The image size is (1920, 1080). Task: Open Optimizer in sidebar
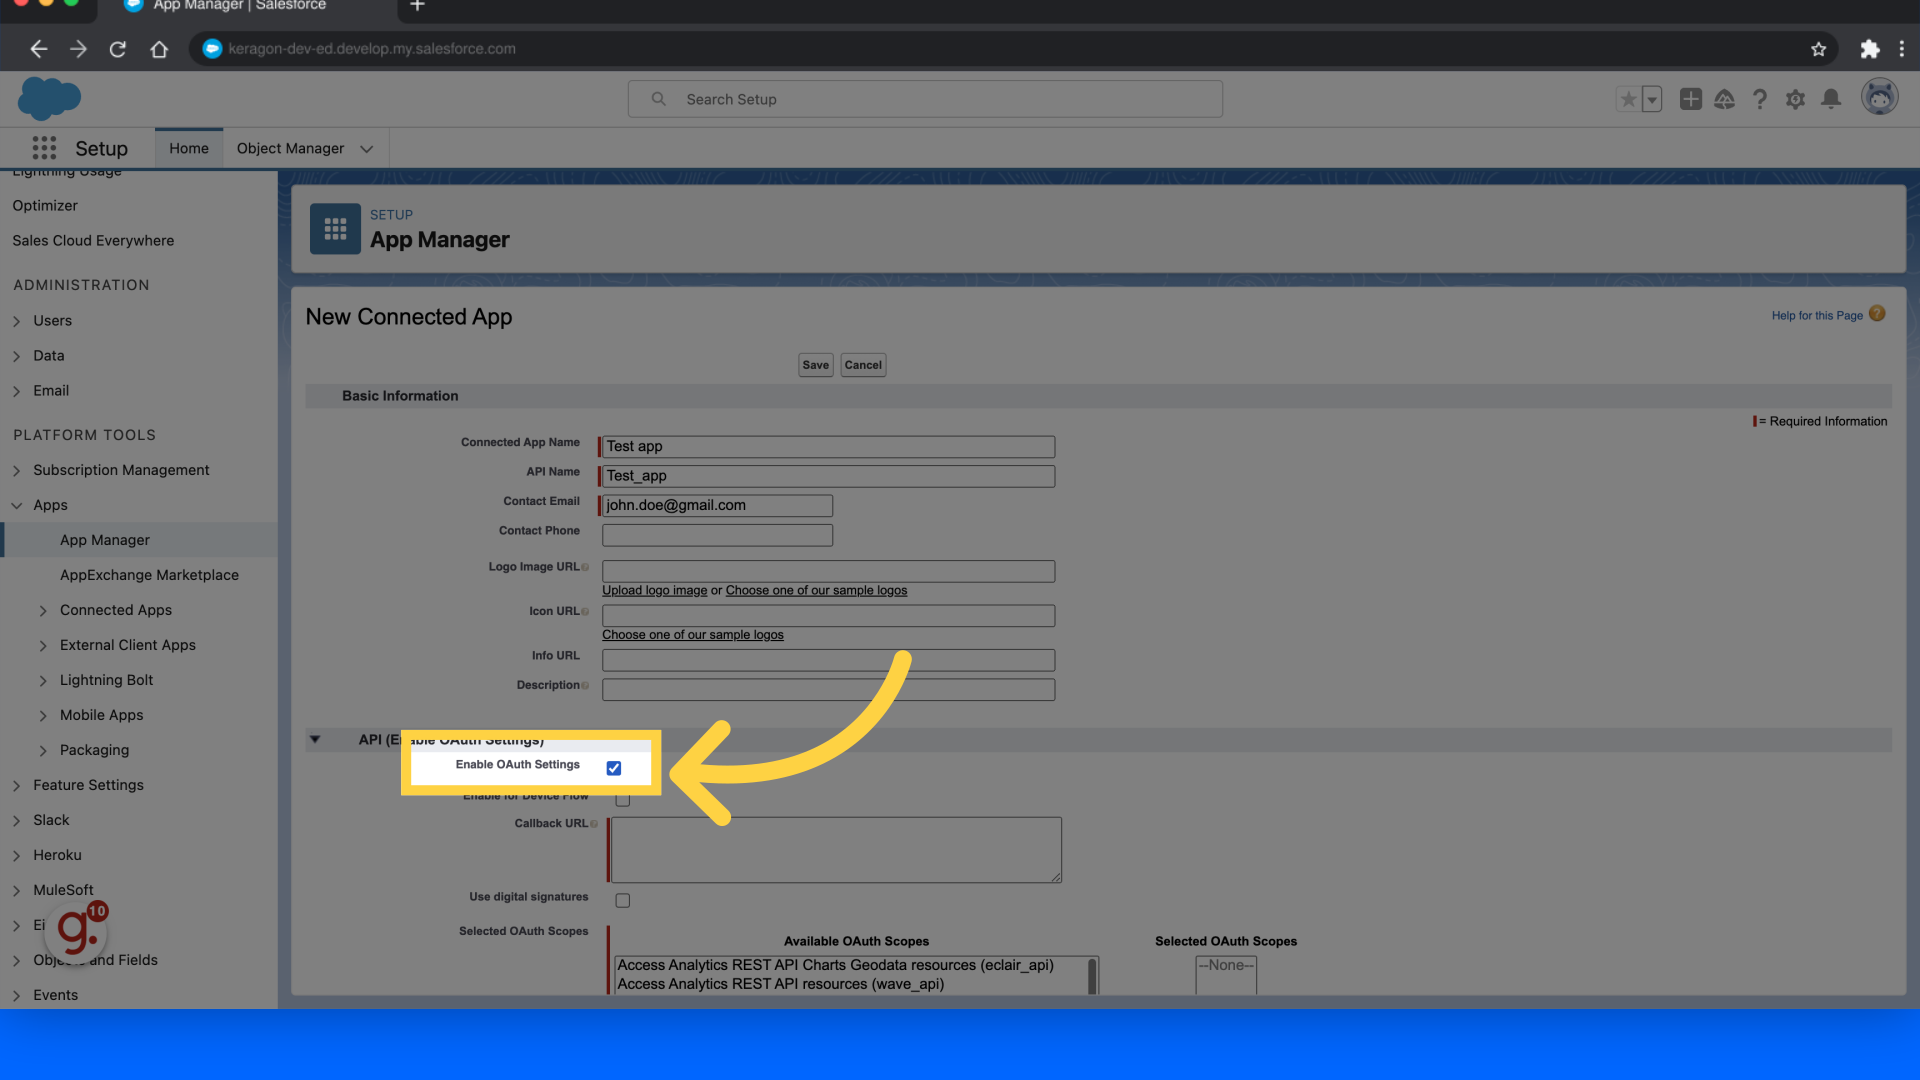point(45,205)
